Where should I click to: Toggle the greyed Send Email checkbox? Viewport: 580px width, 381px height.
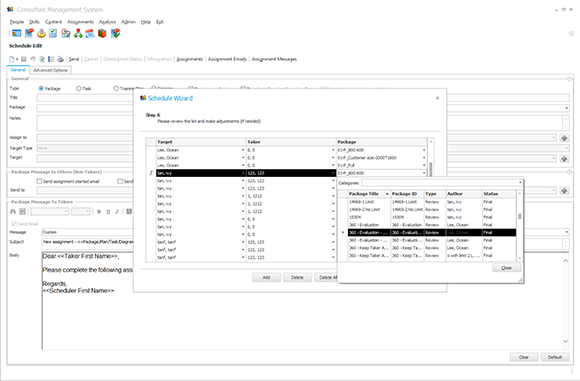click(x=14, y=224)
